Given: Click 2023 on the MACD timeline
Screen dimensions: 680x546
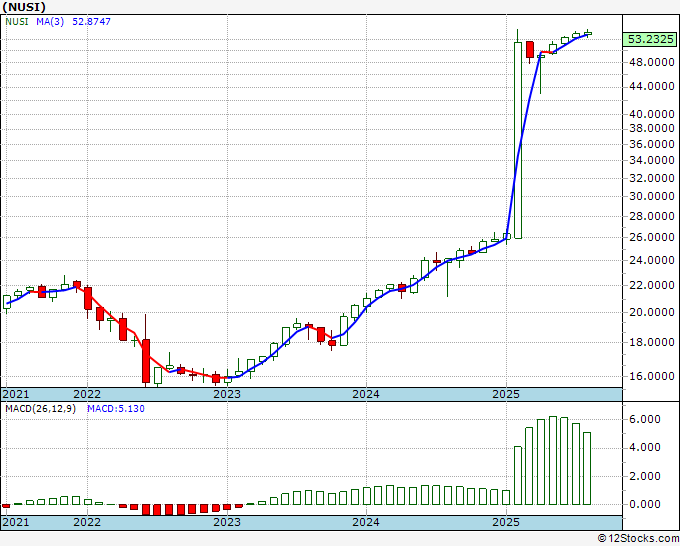Looking at the screenshot, I should [x=227, y=522].
